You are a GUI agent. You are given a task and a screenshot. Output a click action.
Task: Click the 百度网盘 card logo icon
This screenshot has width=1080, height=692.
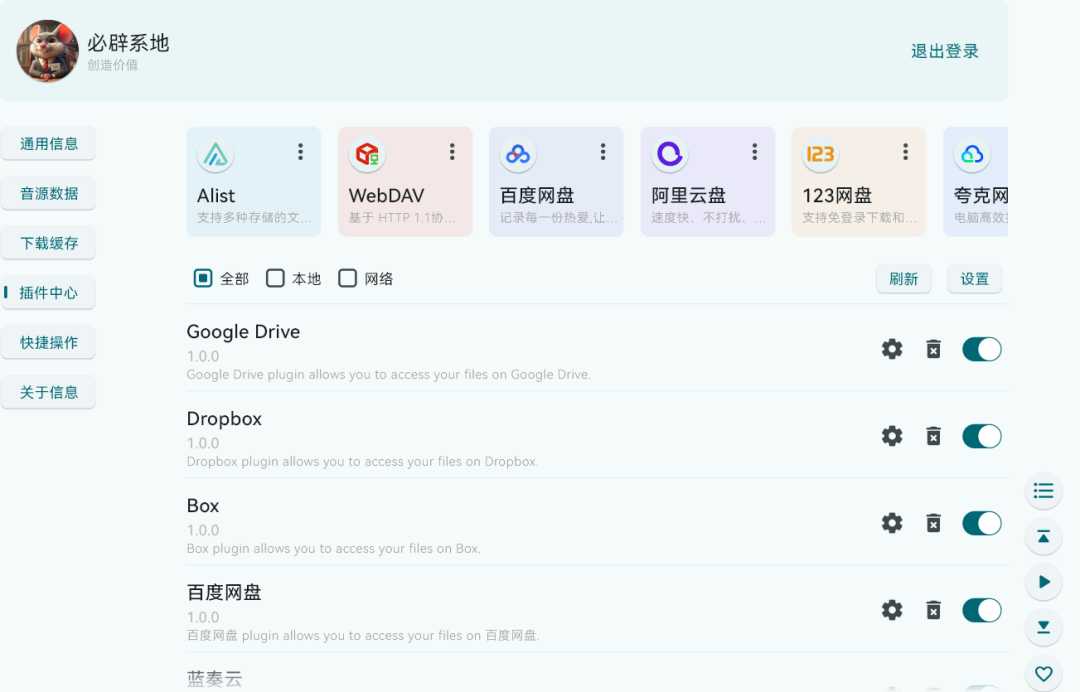518,154
